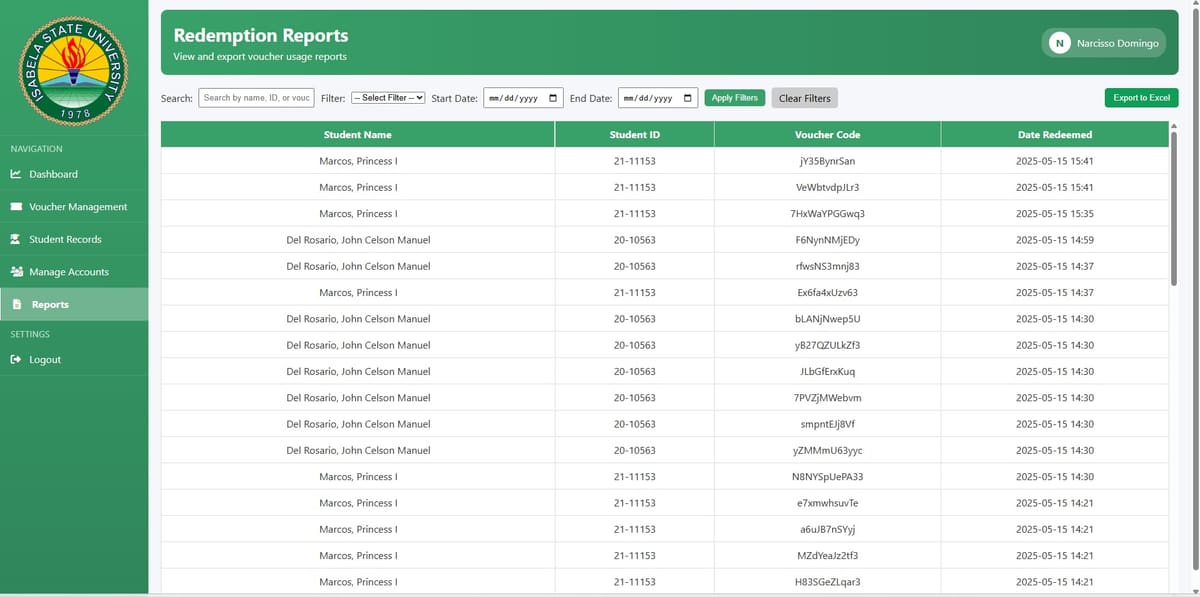Click the Isabela State University logo

coord(71,67)
